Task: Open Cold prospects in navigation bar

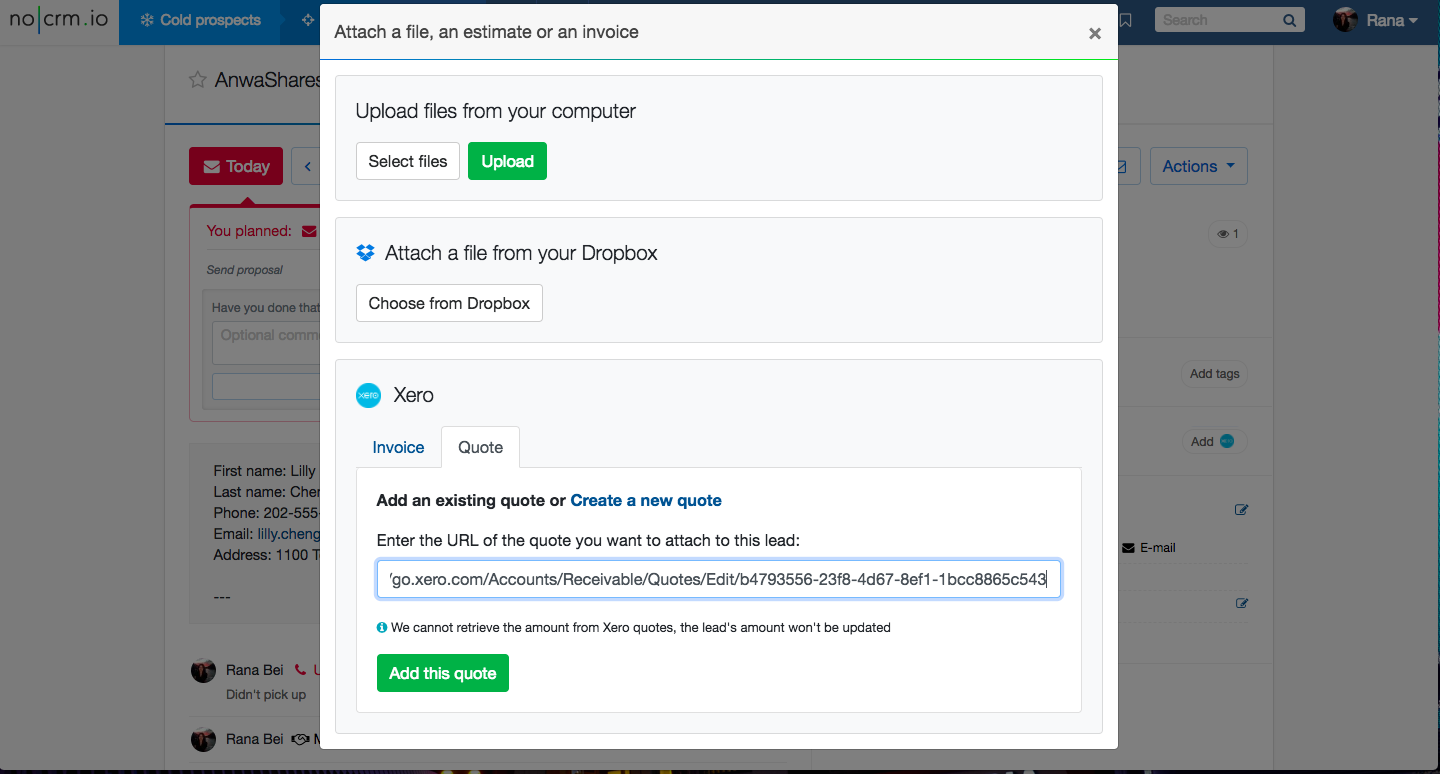Action: (x=200, y=20)
